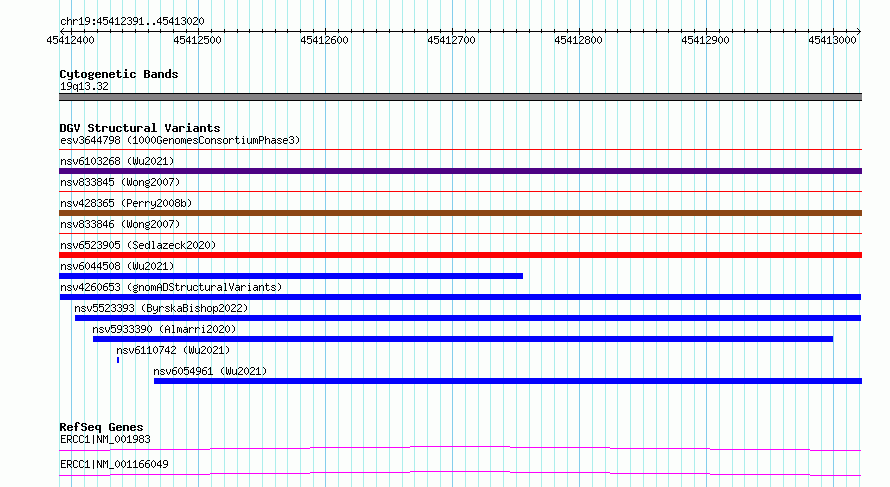Click the short blue bar for nsv6044508
This screenshot has width=890, height=487.
pos(291,276)
